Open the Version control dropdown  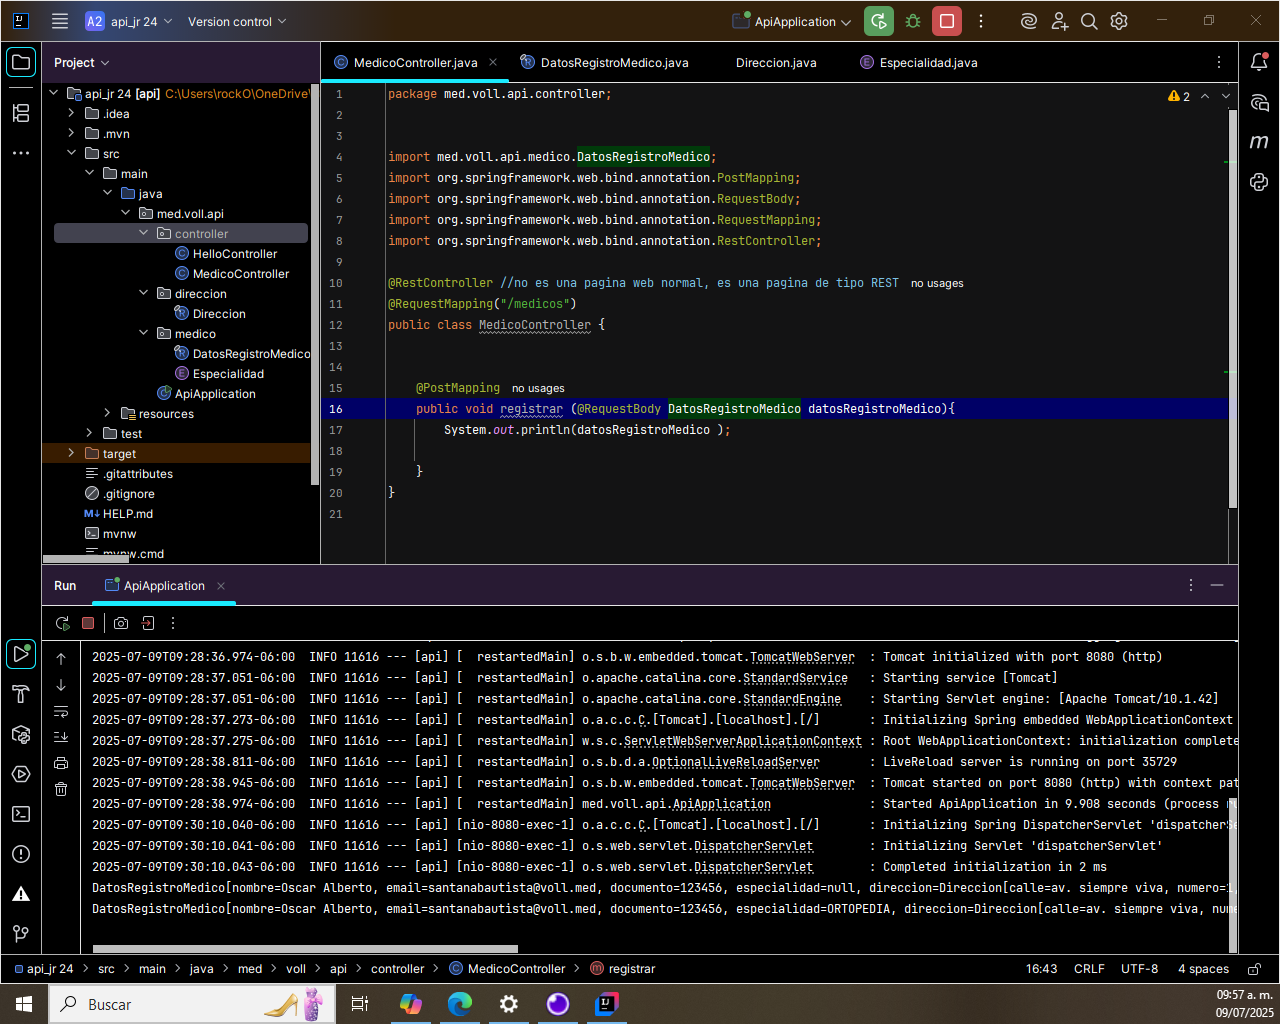(x=237, y=21)
